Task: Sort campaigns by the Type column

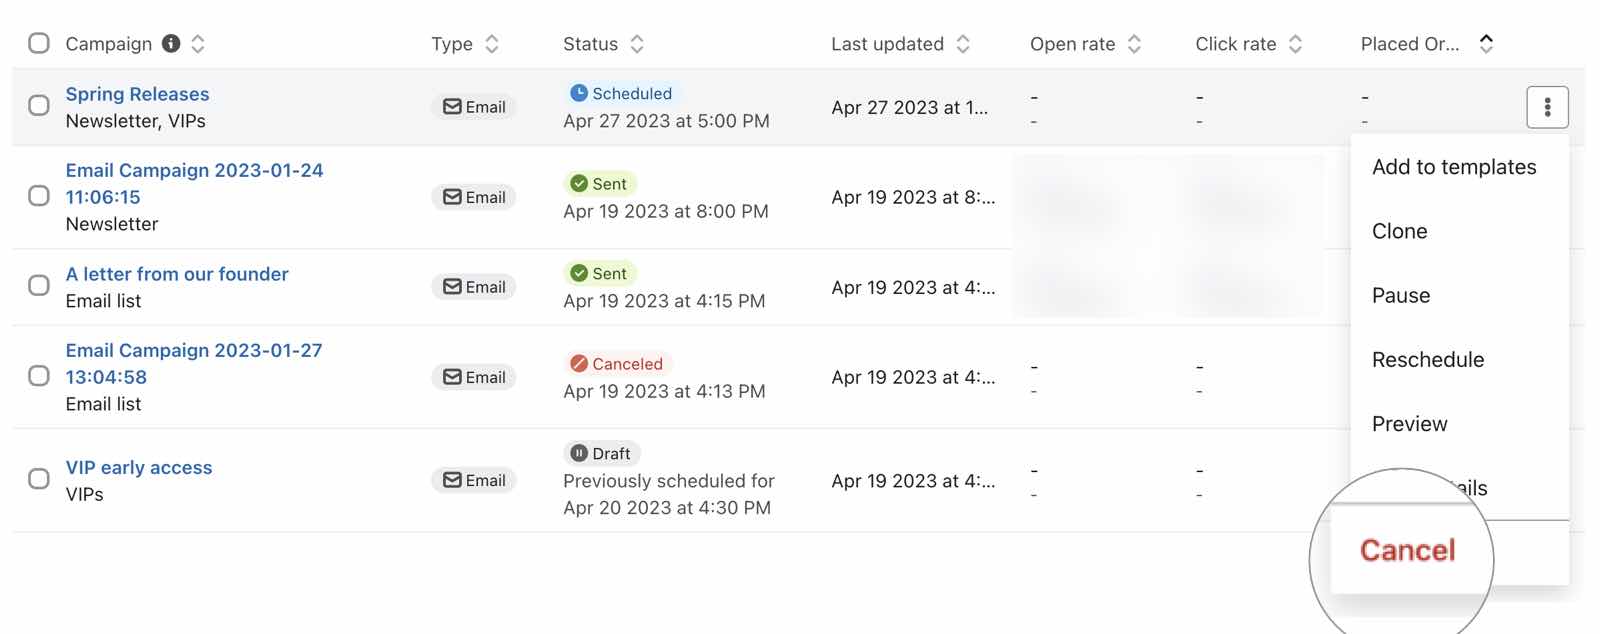Action: (492, 44)
